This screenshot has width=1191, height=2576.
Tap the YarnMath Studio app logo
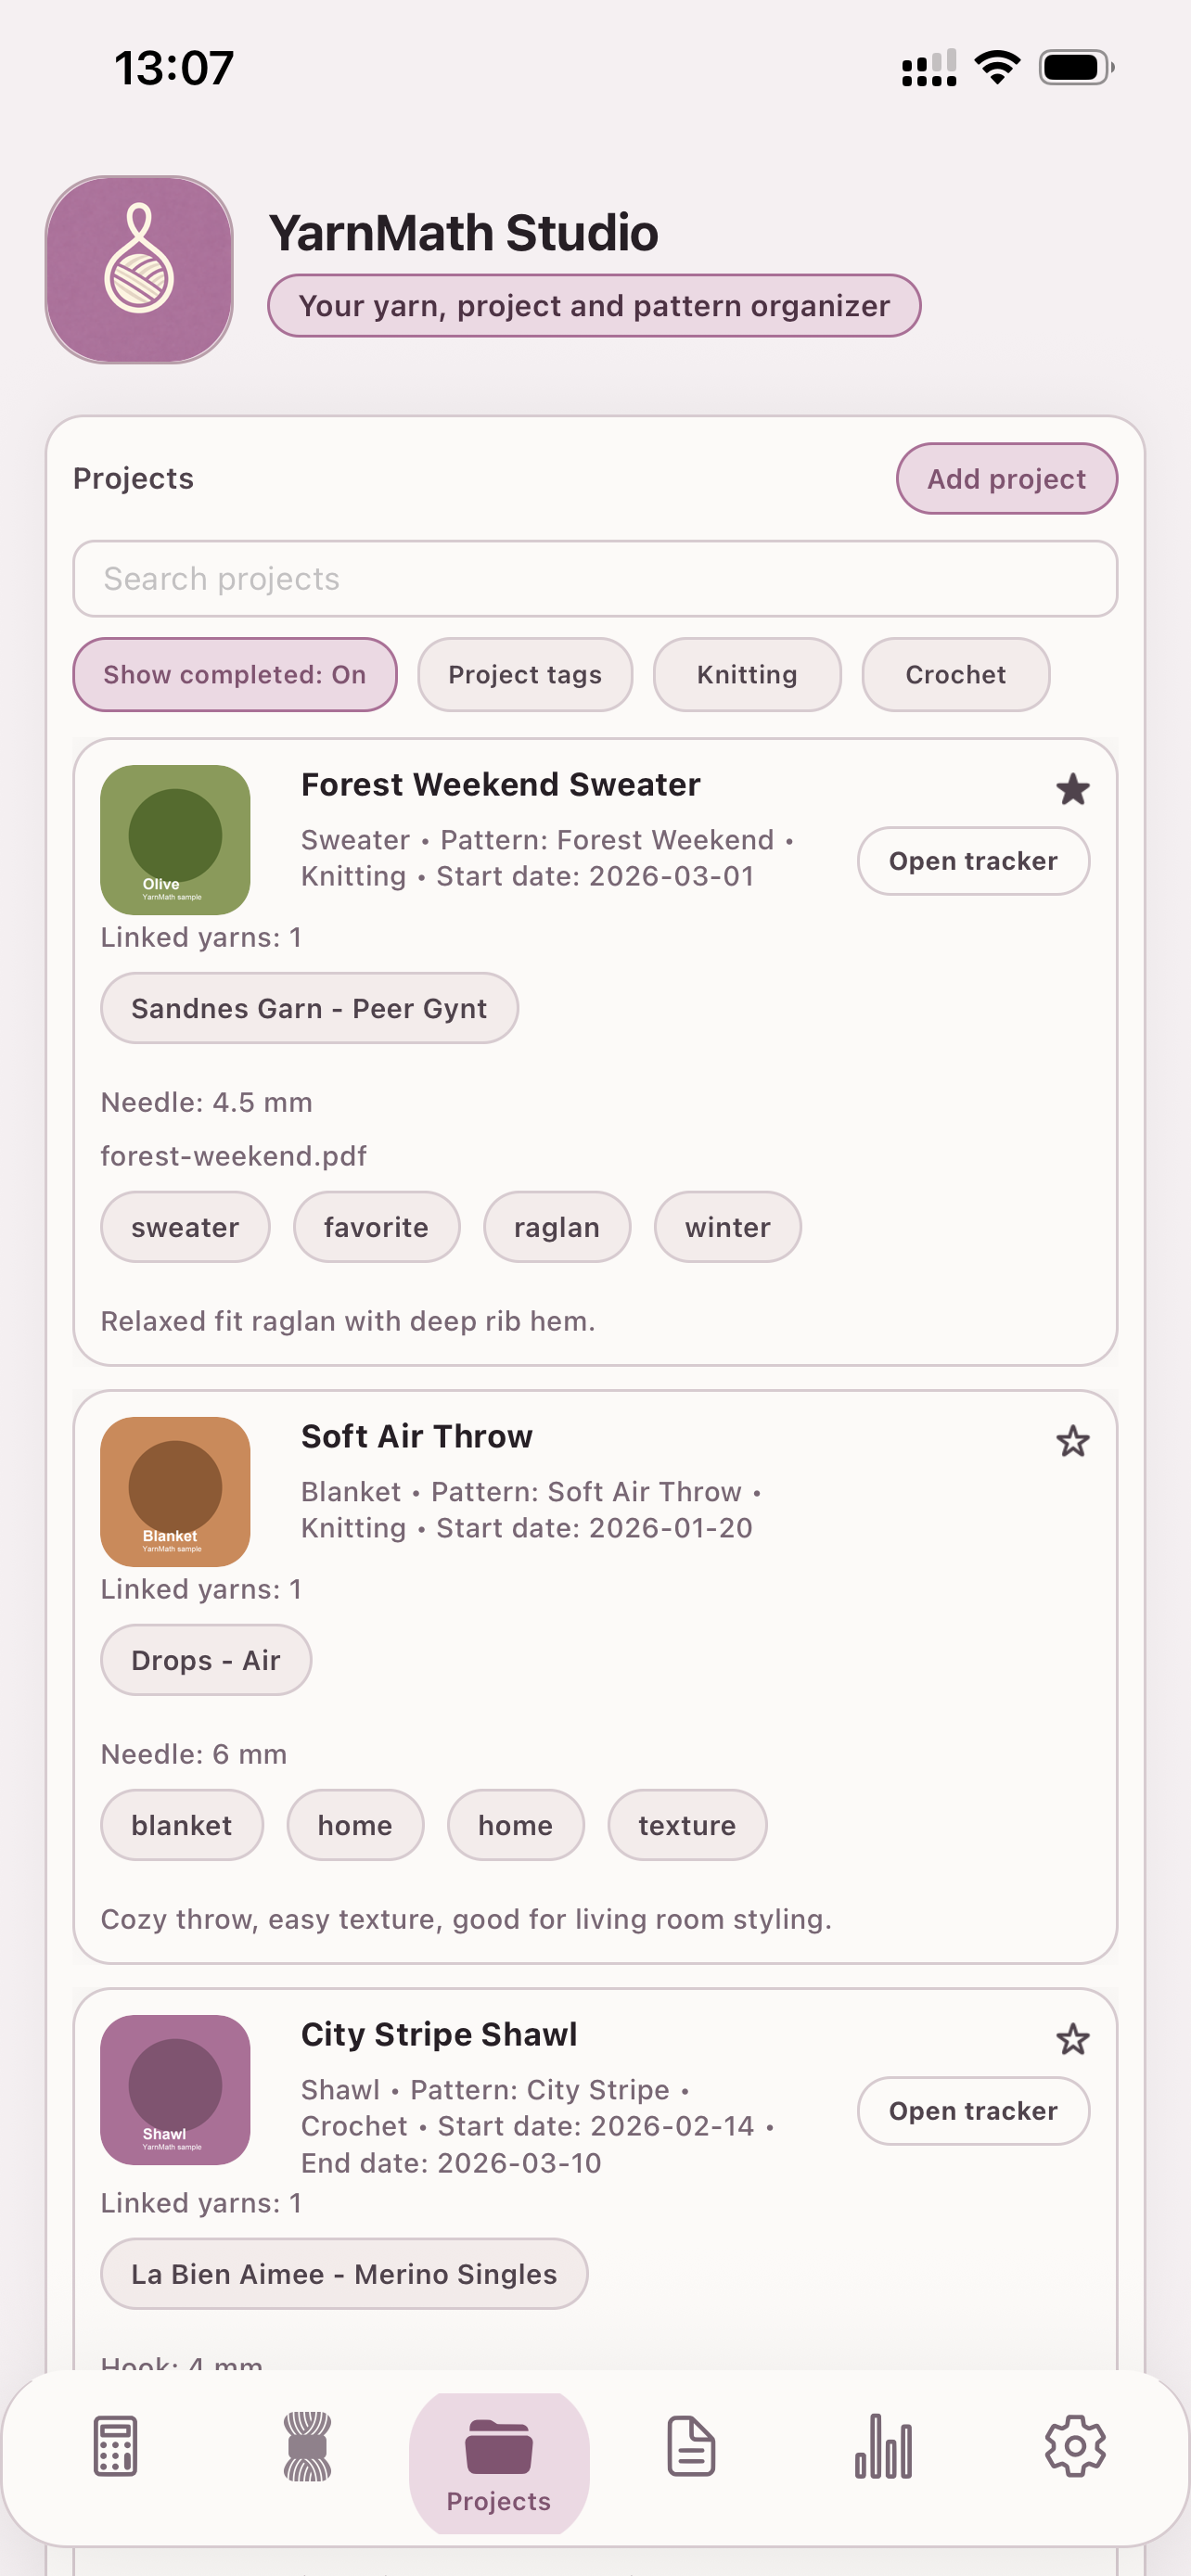click(139, 270)
